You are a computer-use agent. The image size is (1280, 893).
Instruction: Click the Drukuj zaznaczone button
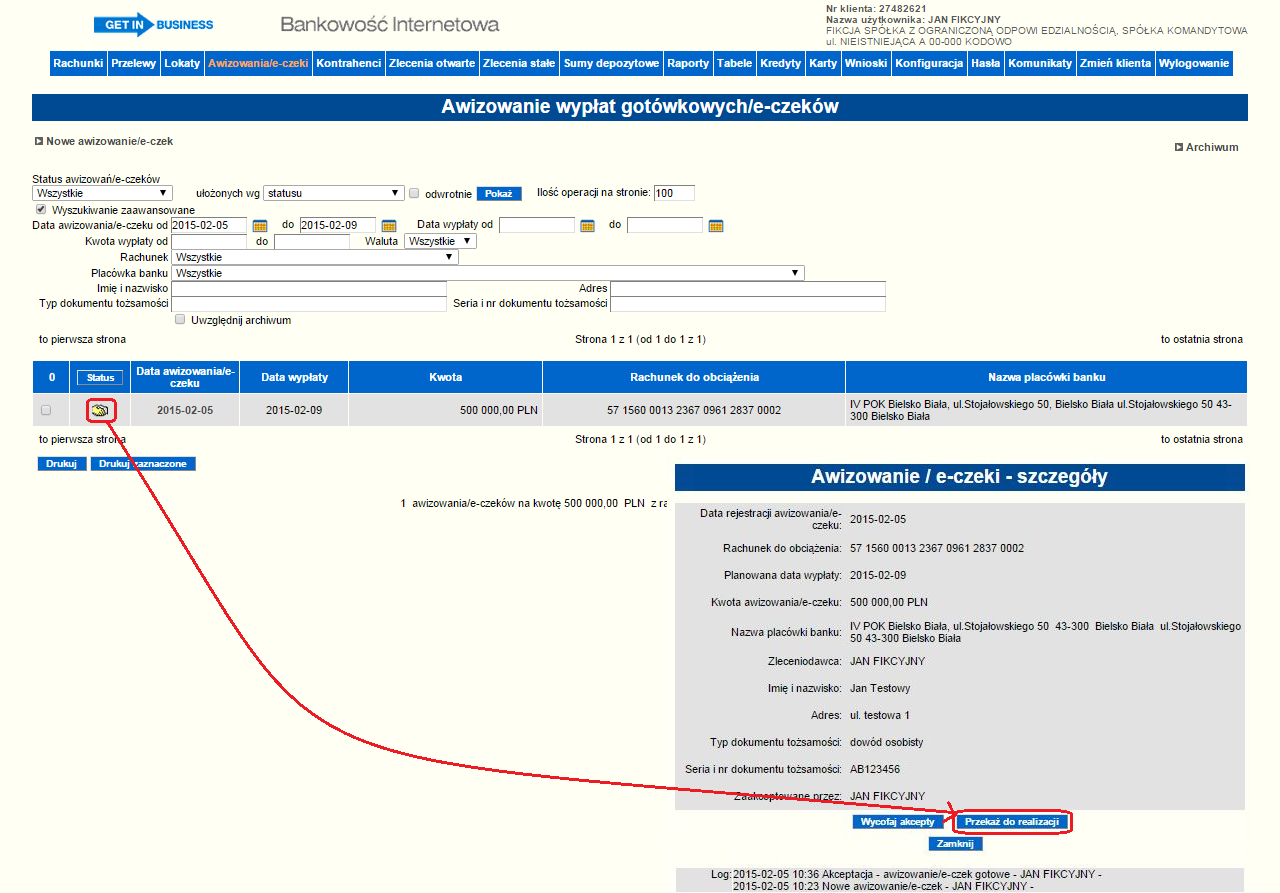click(x=143, y=464)
